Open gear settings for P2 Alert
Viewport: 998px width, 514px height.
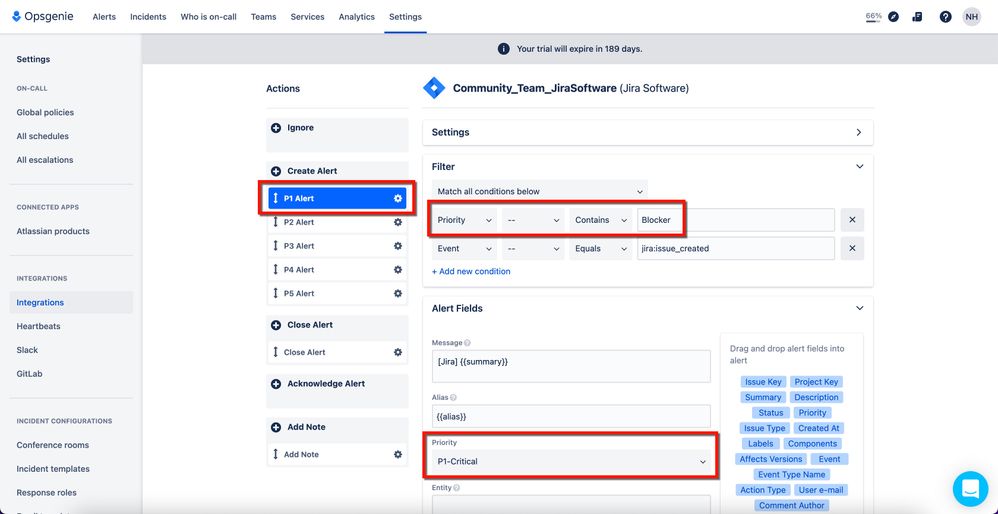pyautogui.click(x=398, y=222)
